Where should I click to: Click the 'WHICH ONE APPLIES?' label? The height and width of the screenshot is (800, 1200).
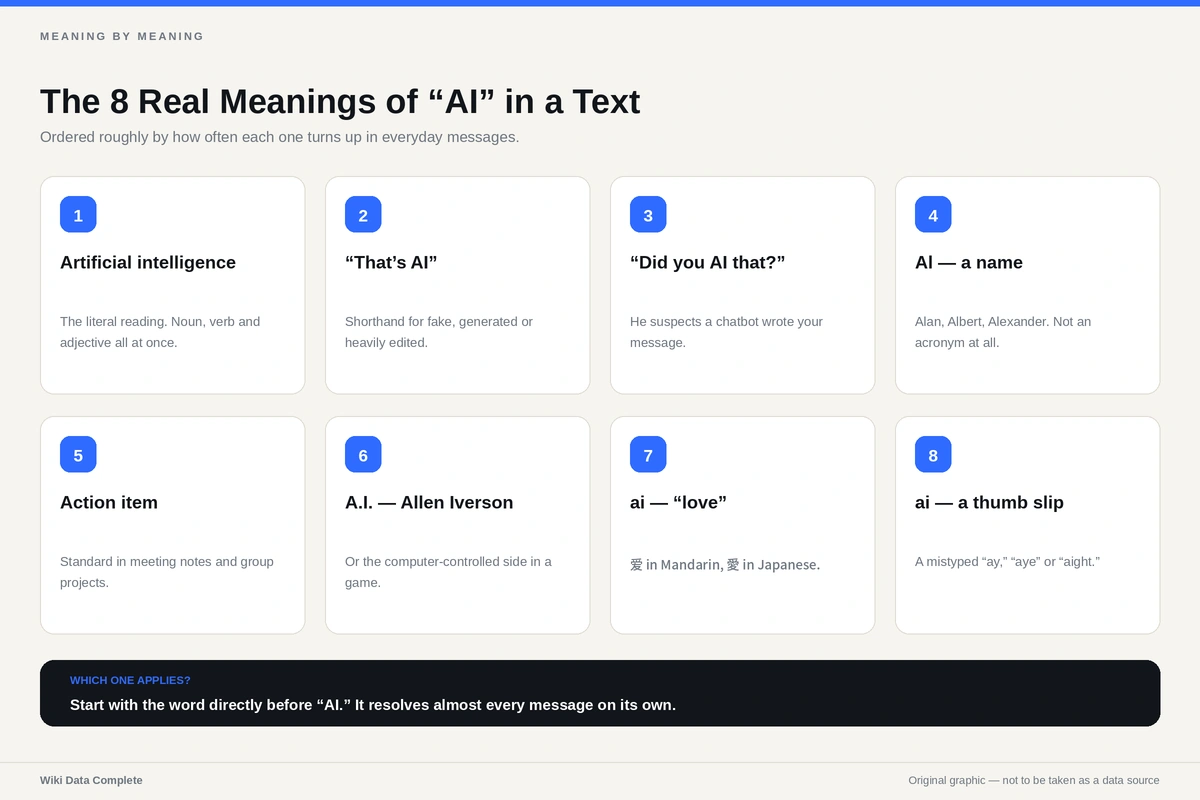pos(130,680)
